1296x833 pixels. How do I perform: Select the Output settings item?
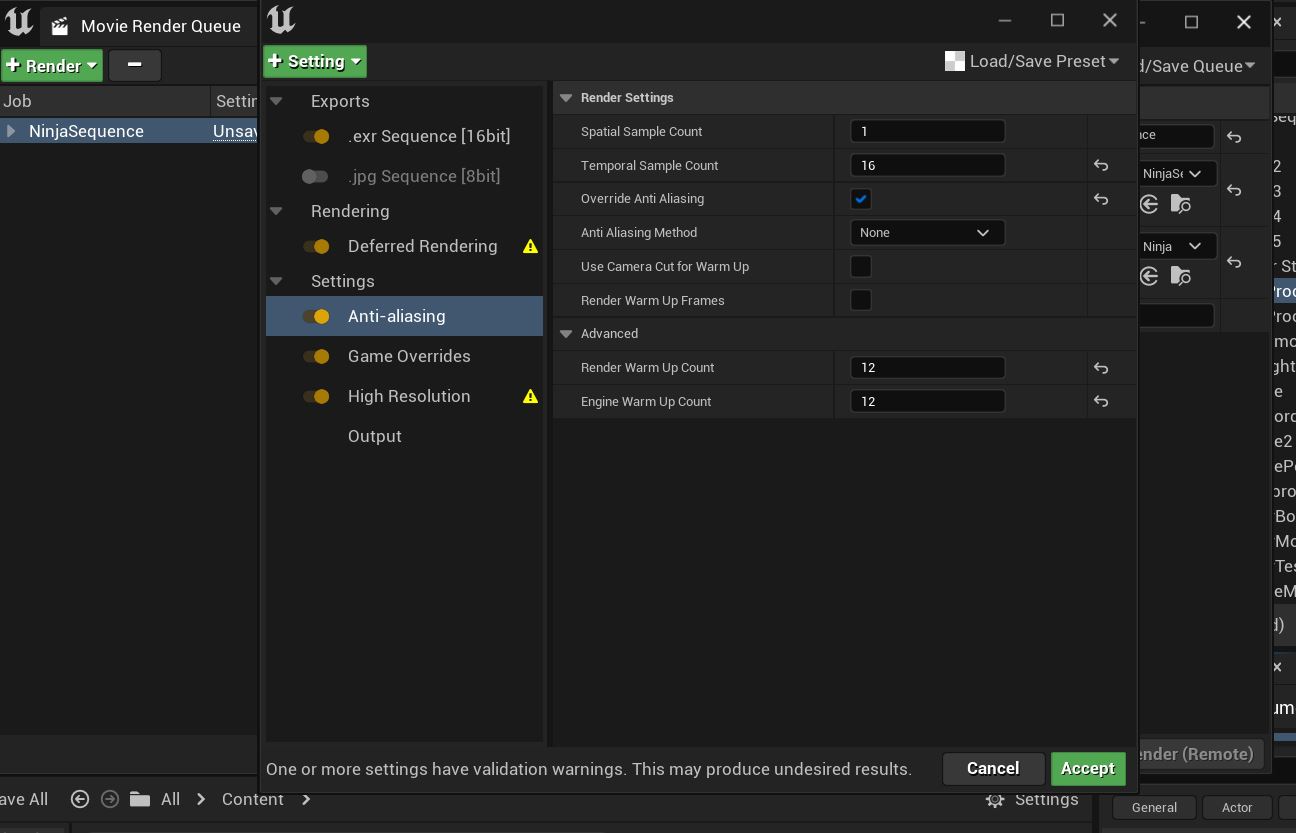(374, 437)
